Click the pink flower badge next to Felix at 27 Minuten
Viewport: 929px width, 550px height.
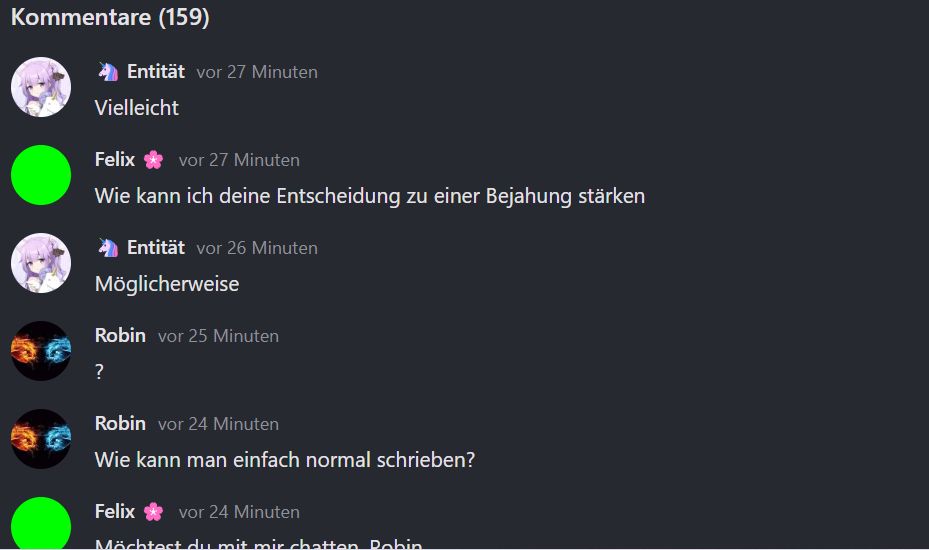coord(153,160)
